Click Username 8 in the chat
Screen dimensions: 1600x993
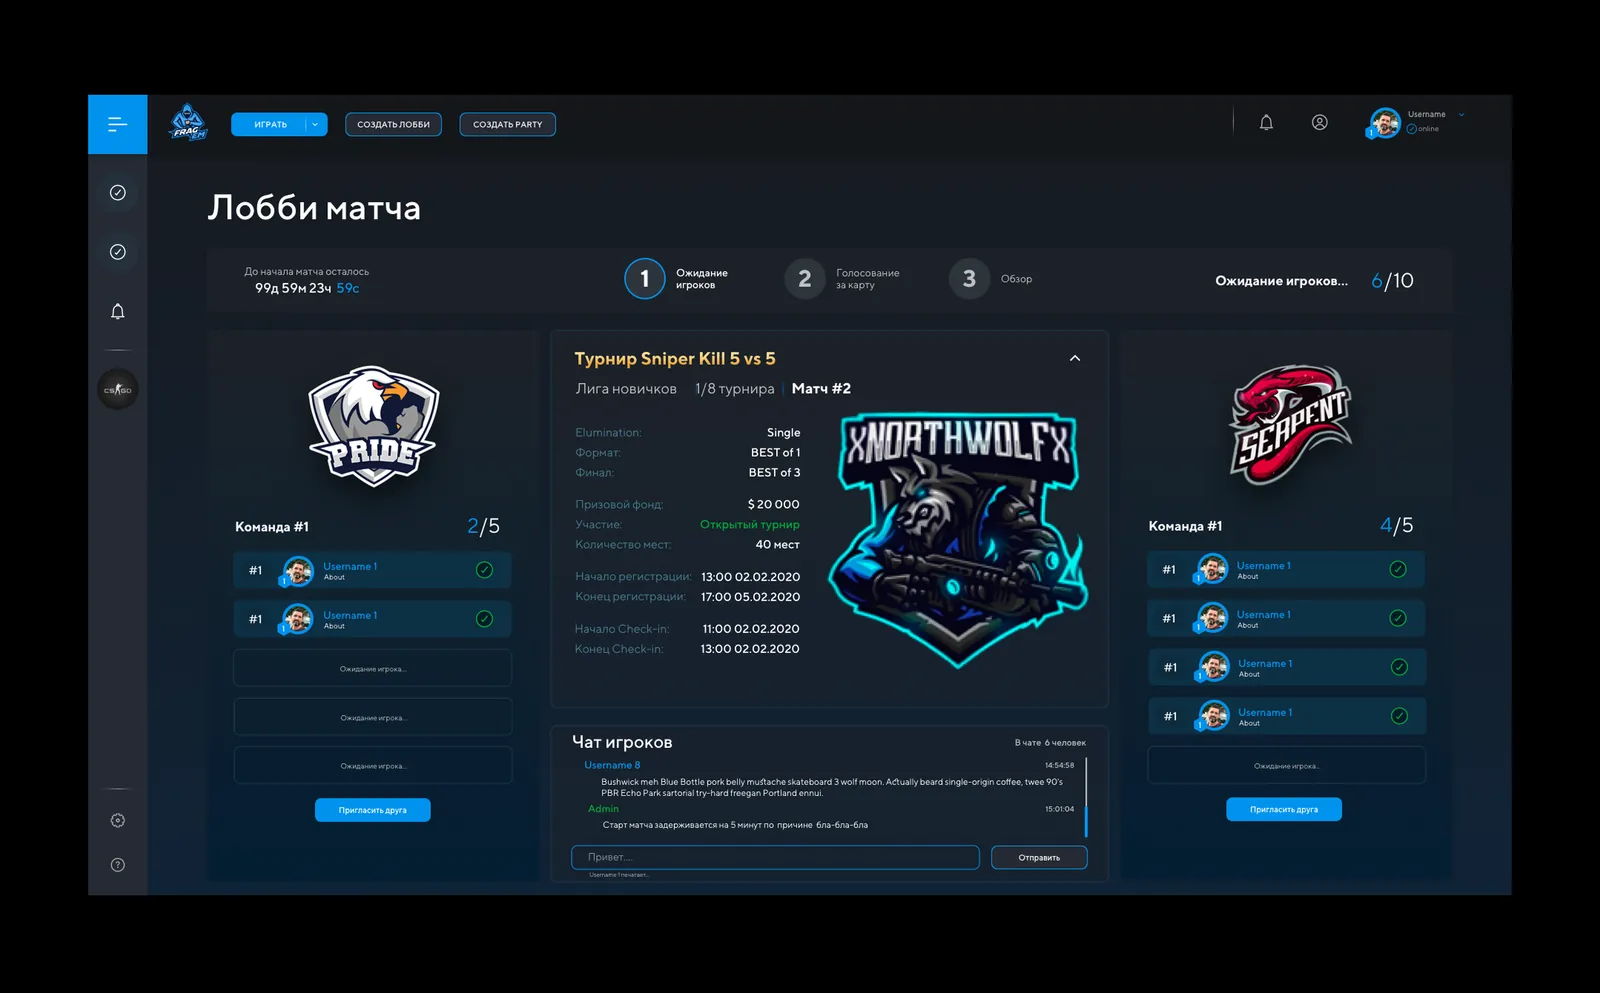click(x=612, y=765)
